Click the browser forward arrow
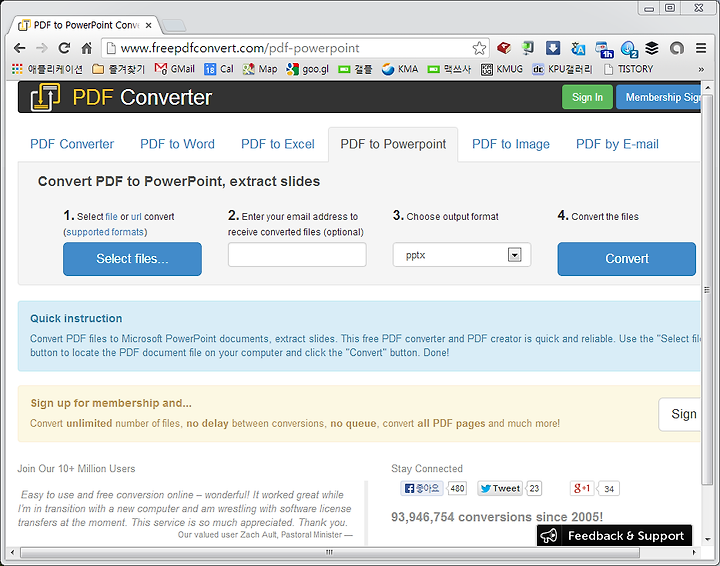 [x=42, y=48]
